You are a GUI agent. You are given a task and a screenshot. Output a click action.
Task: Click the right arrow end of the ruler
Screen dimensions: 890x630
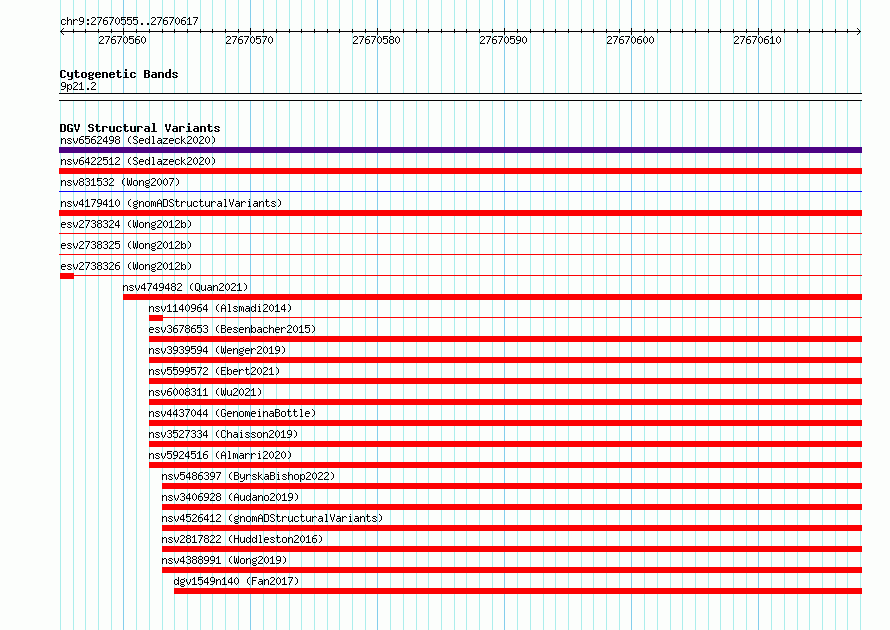(859, 32)
